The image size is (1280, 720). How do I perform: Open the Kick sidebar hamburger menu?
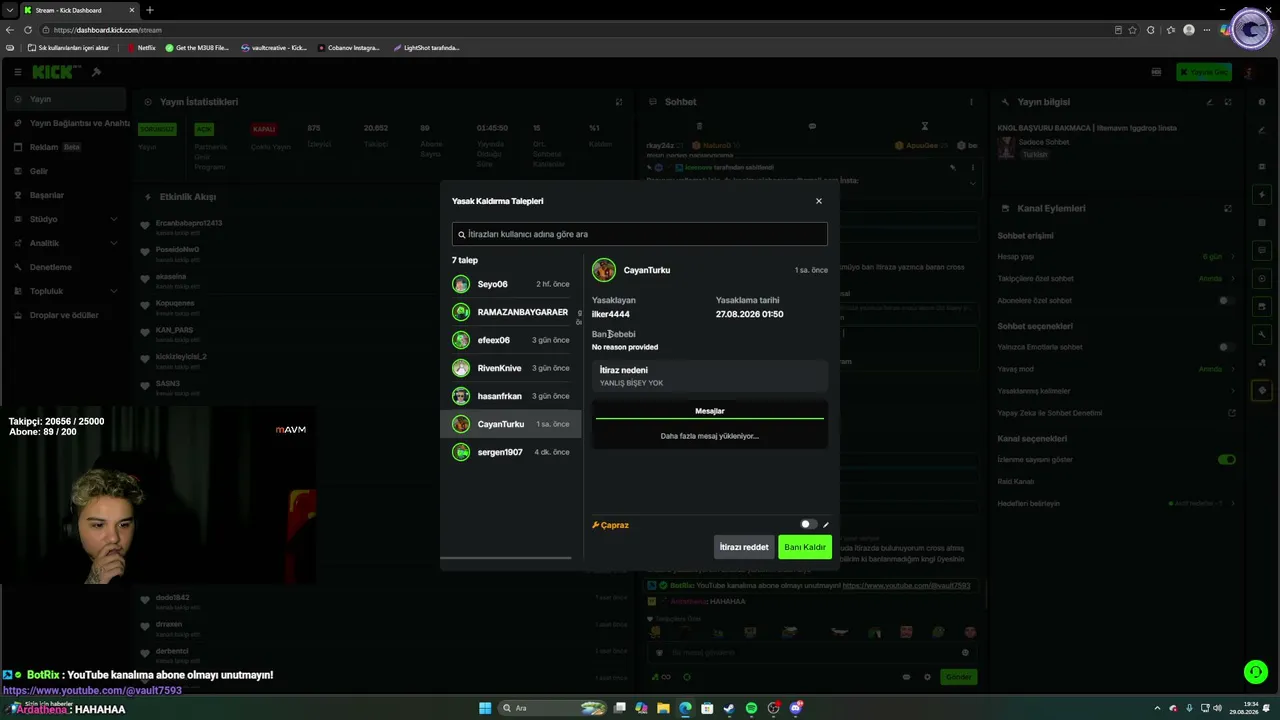pos(17,72)
